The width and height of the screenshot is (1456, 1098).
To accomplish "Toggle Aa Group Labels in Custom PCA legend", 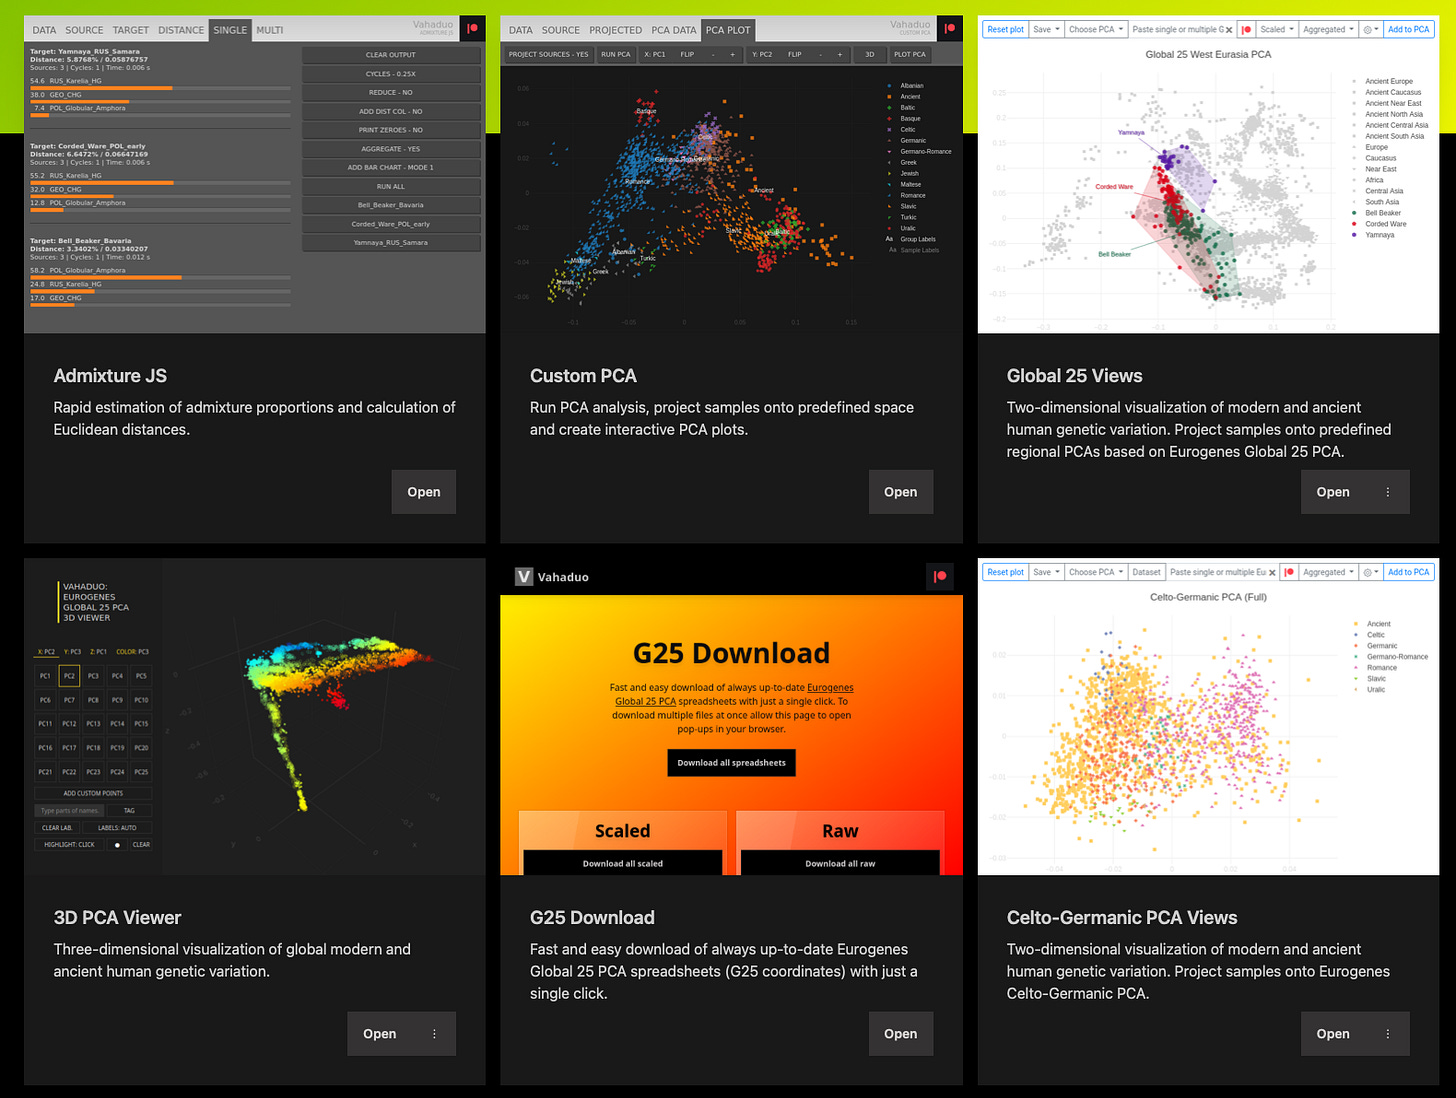I will coord(911,239).
